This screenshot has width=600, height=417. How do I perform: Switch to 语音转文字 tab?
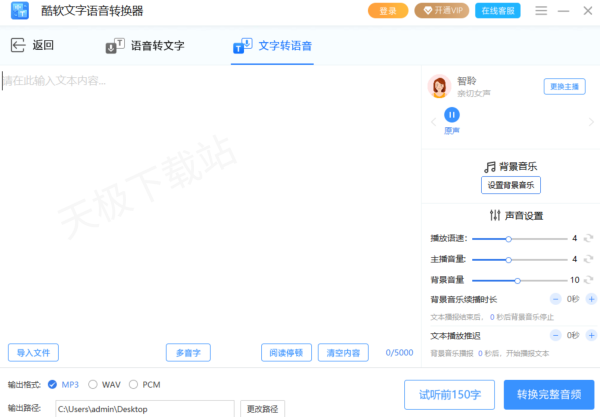point(145,46)
